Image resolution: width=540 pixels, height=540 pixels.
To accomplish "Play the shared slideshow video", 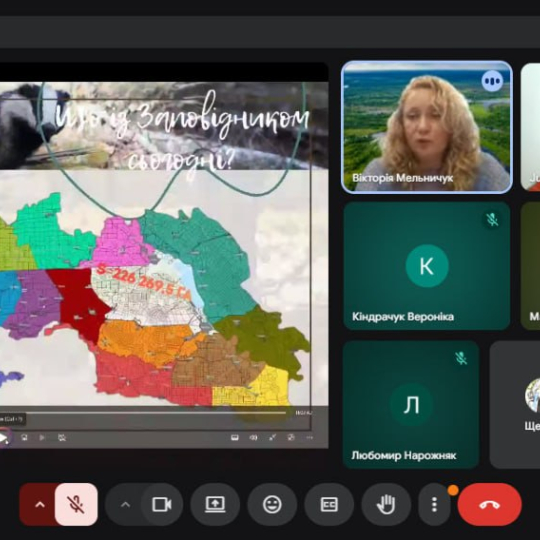I will (x=3, y=438).
